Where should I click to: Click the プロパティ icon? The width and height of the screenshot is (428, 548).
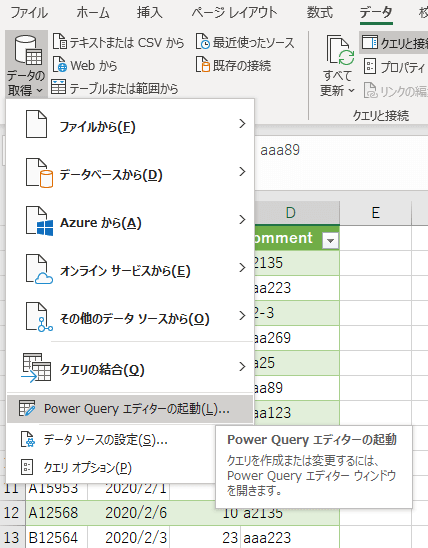point(370,66)
